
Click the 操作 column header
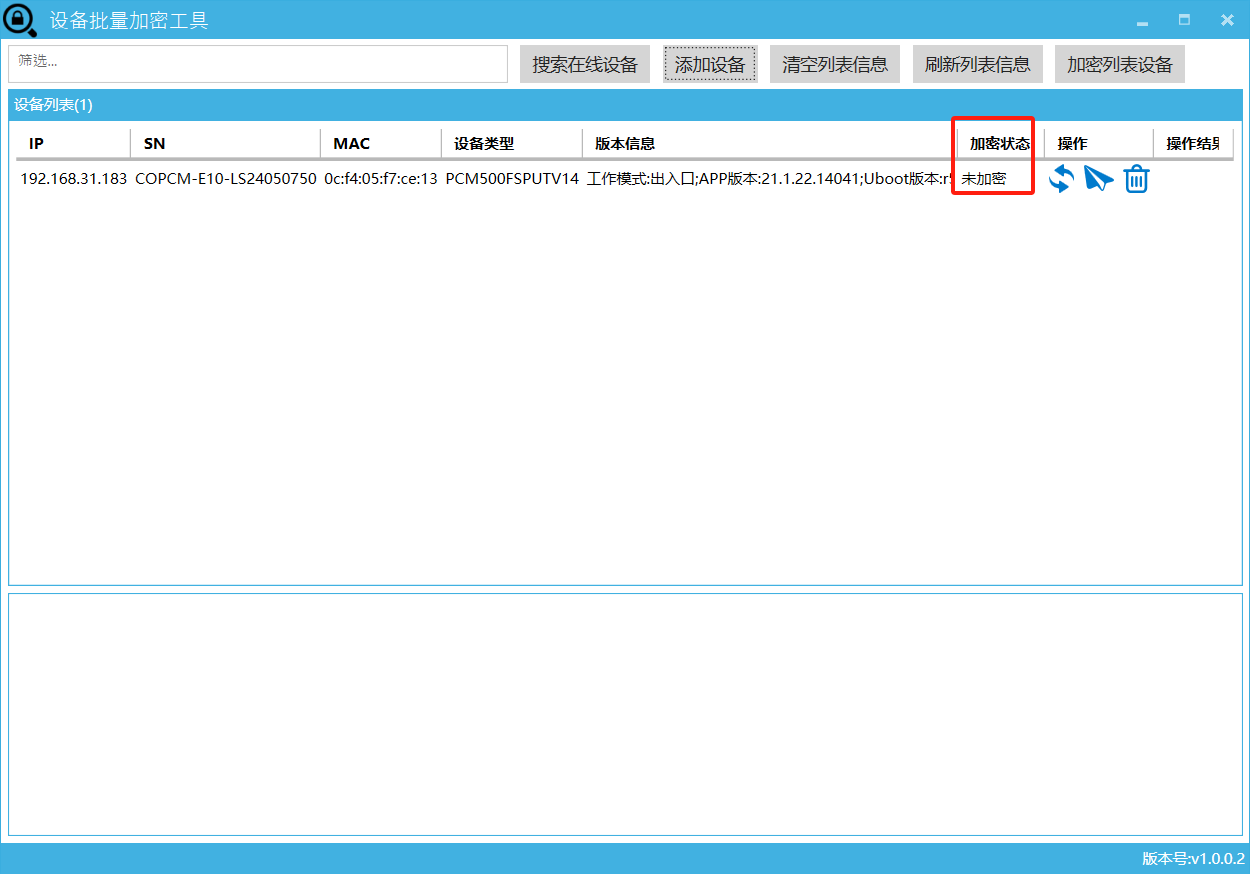(x=1099, y=144)
